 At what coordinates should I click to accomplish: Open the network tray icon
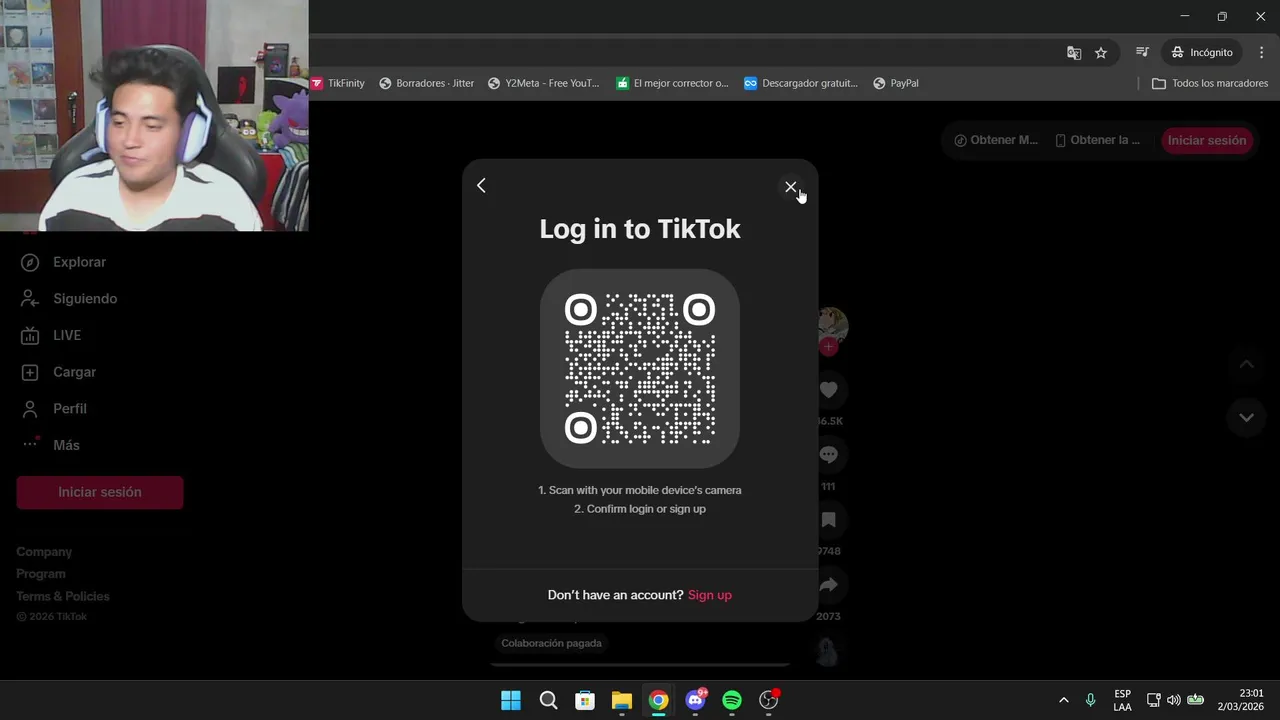click(x=1153, y=700)
